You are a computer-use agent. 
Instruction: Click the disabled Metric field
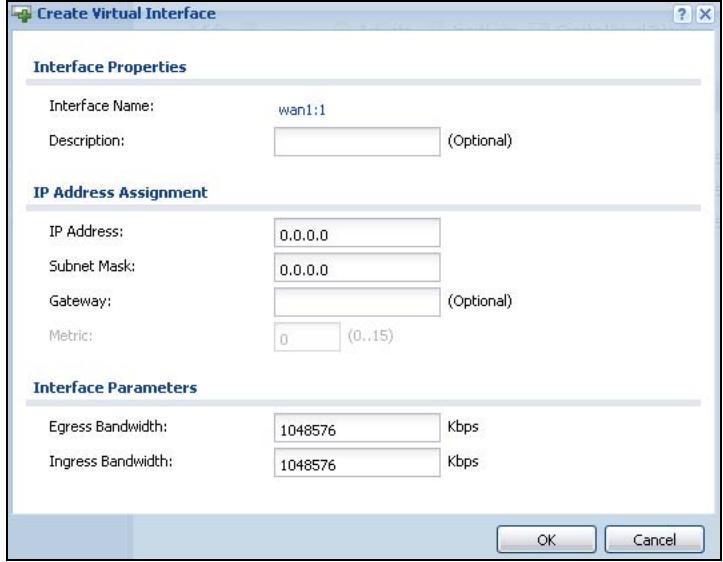307,337
